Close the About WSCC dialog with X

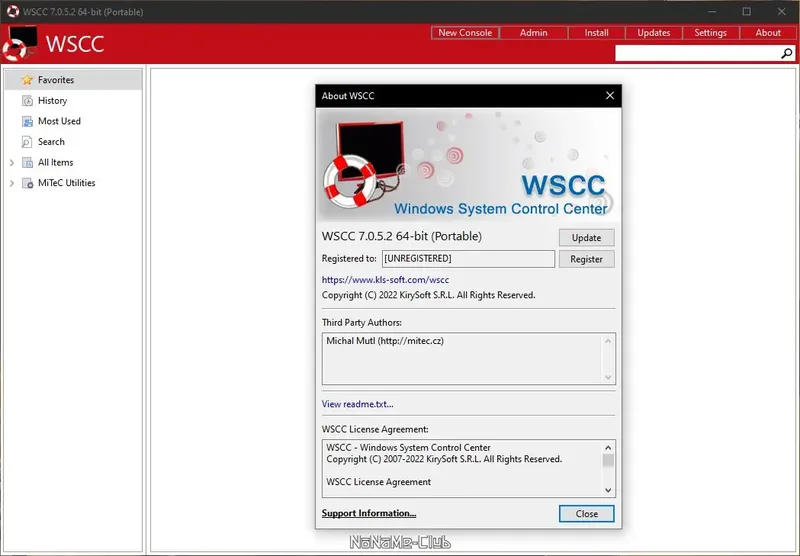[610, 95]
